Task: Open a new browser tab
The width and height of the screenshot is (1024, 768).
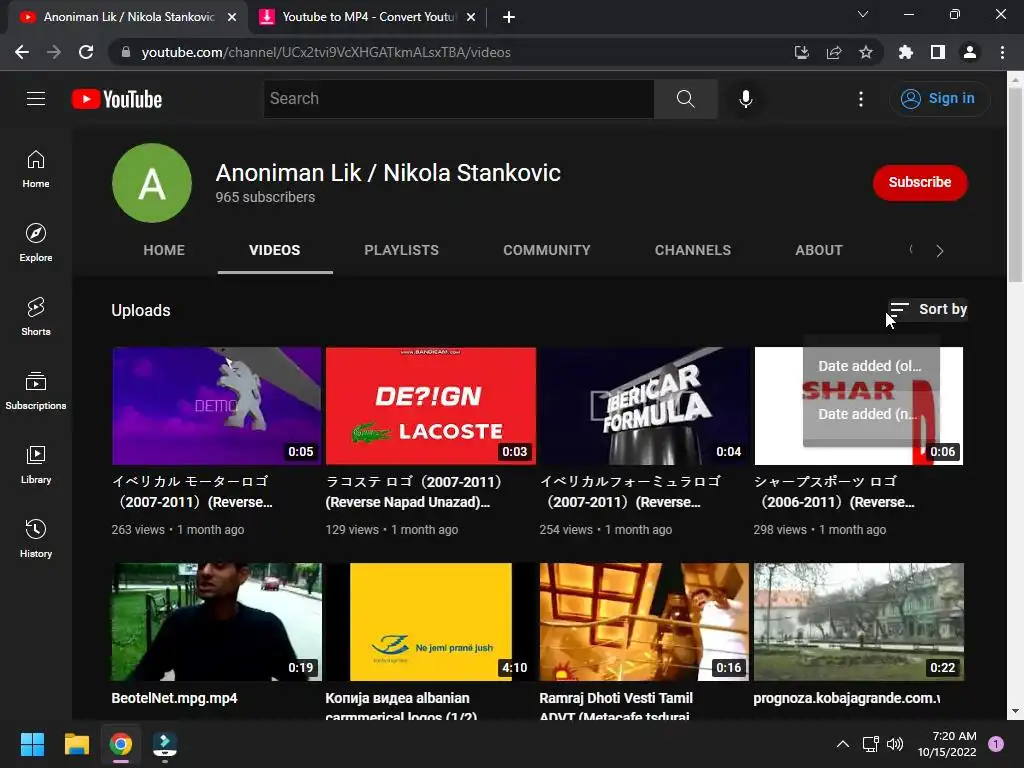Action: (509, 17)
